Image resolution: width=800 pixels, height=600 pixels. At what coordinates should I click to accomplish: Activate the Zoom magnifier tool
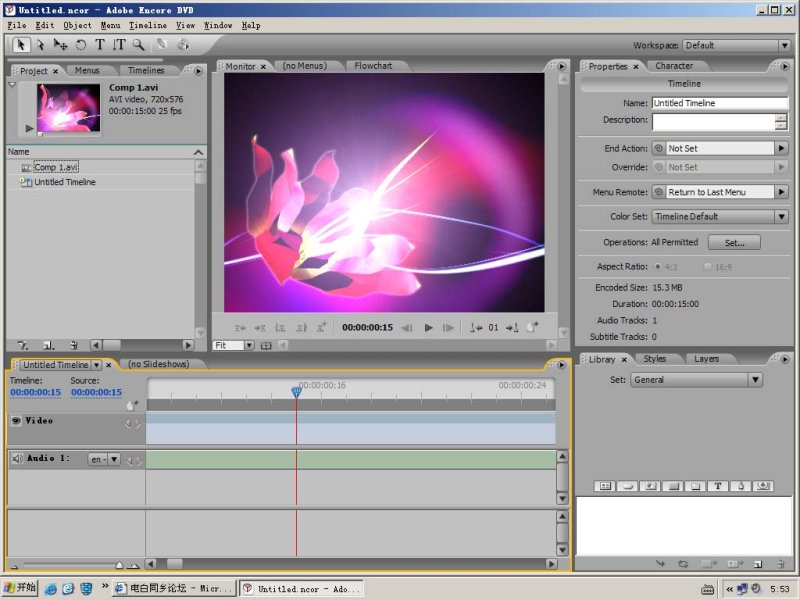coord(138,44)
